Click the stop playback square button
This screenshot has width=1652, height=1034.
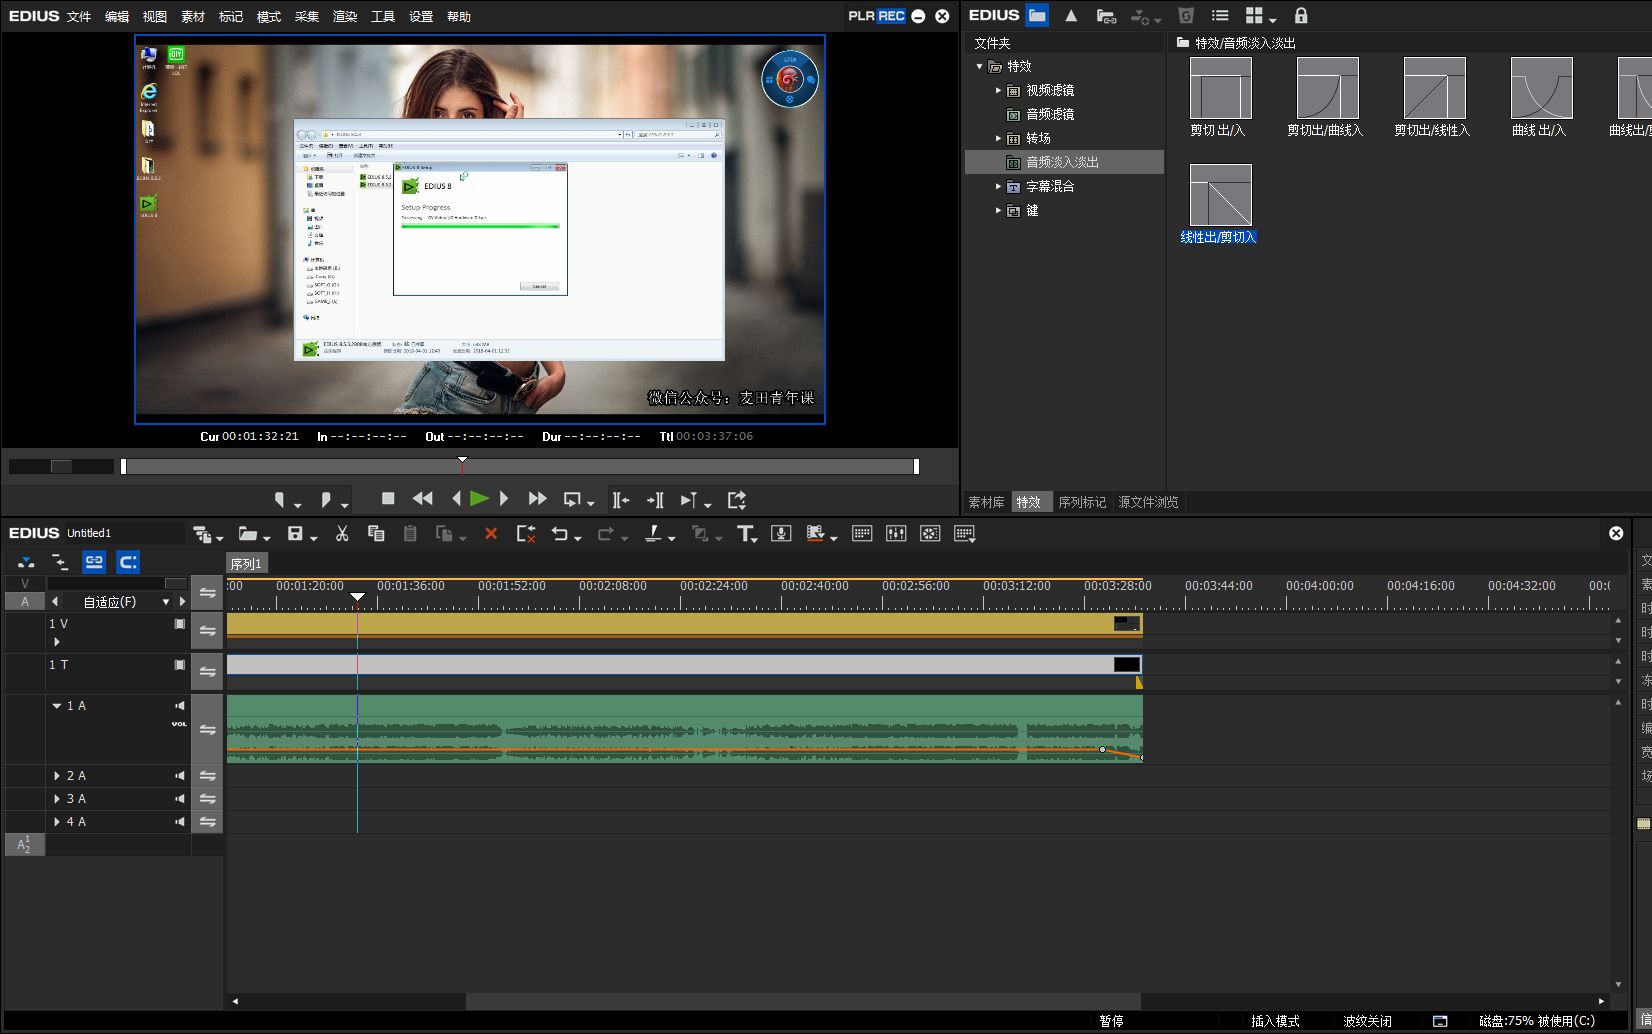[388, 499]
